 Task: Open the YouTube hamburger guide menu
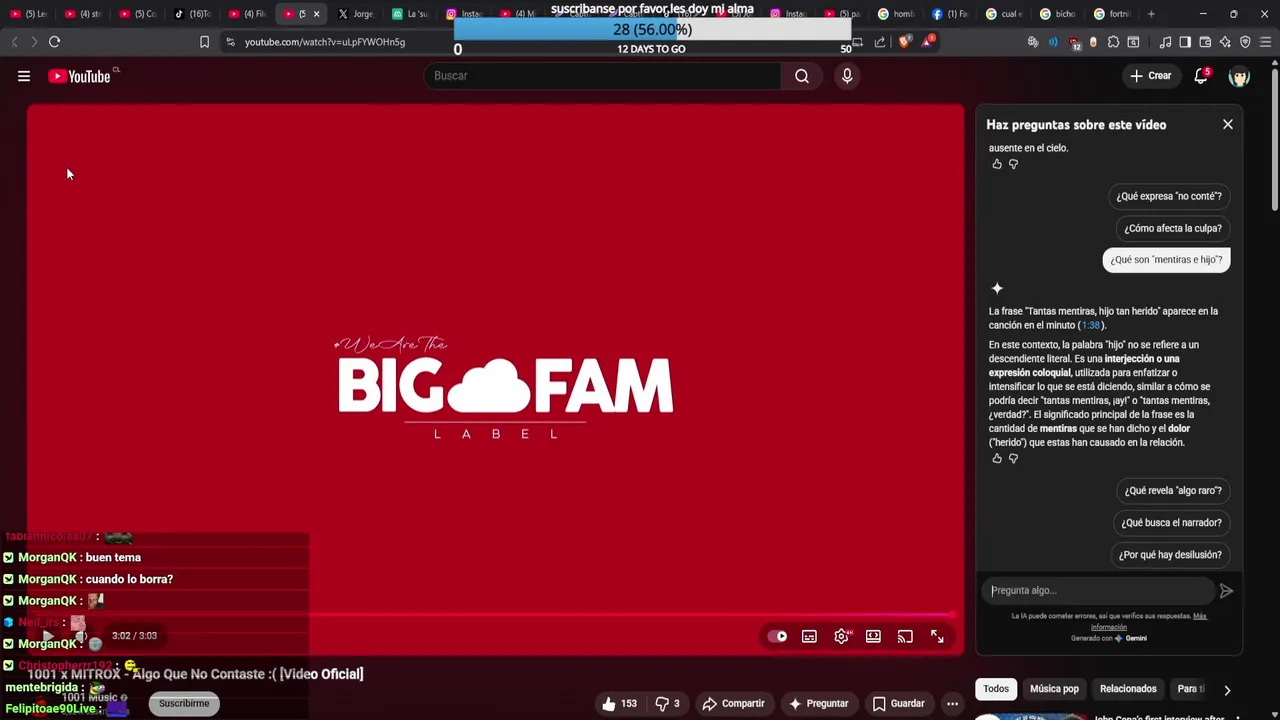(24, 76)
